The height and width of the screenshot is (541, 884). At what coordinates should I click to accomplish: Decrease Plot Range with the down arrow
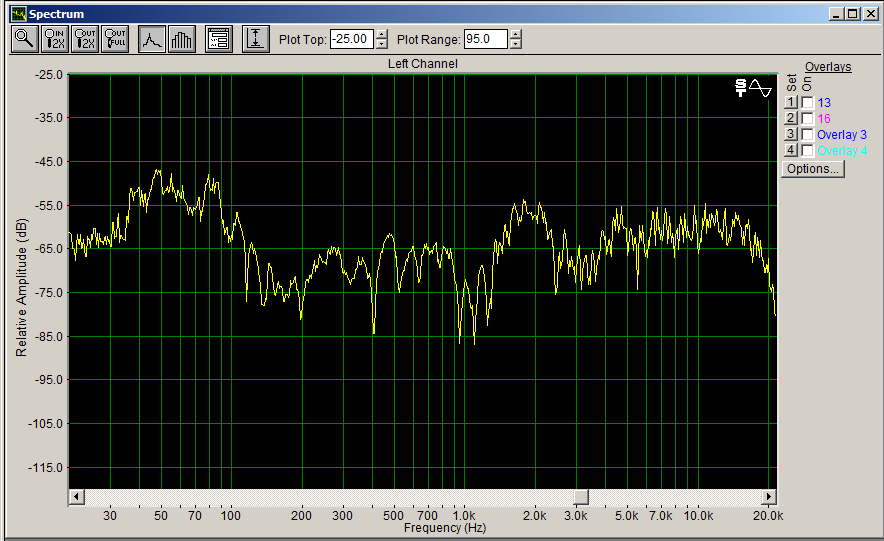(515, 44)
